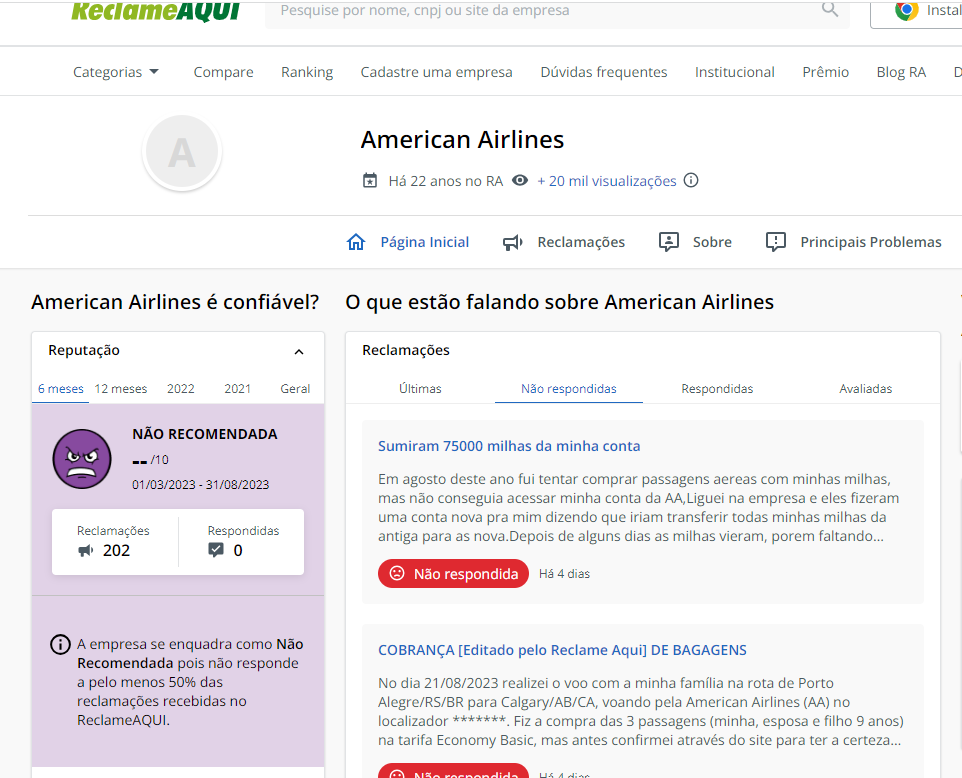The height and width of the screenshot is (778, 962).
Task: Open the info icon next to visualizações
Action: (691, 180)
